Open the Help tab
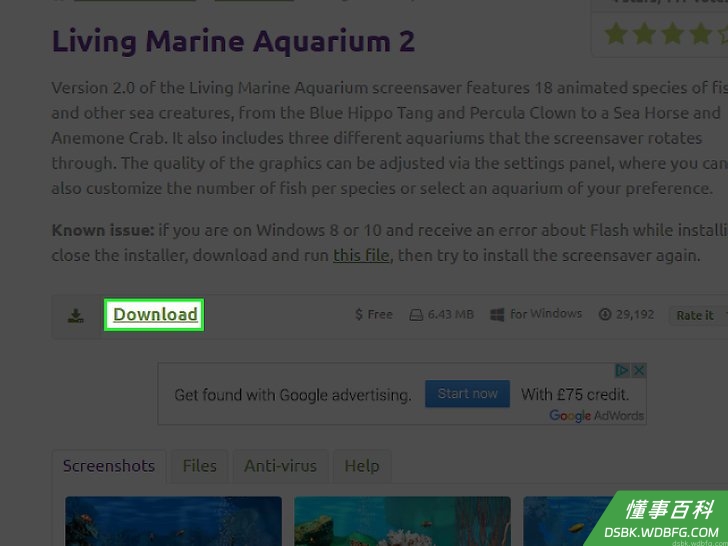Viewport: 728px width, 546px height. click(x=362, y=466)
